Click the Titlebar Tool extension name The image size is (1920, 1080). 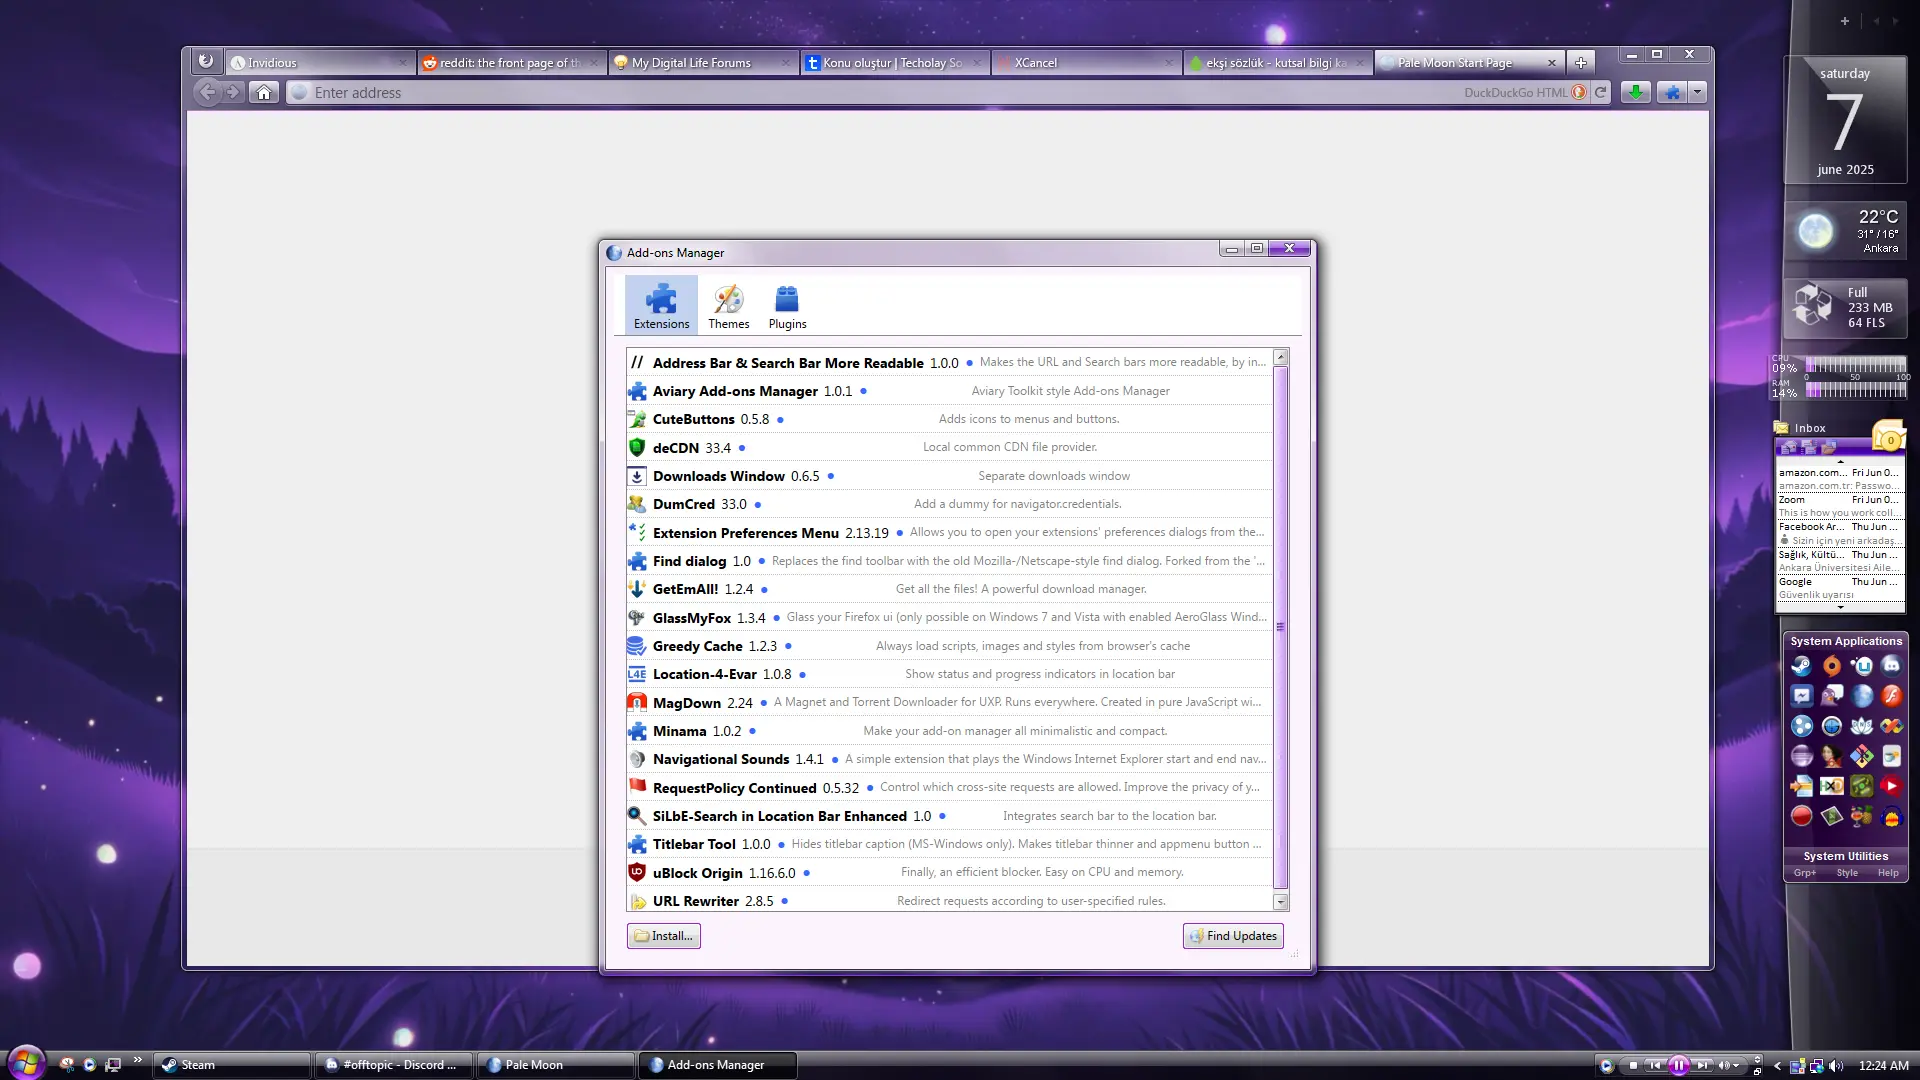tap(694, 844)
